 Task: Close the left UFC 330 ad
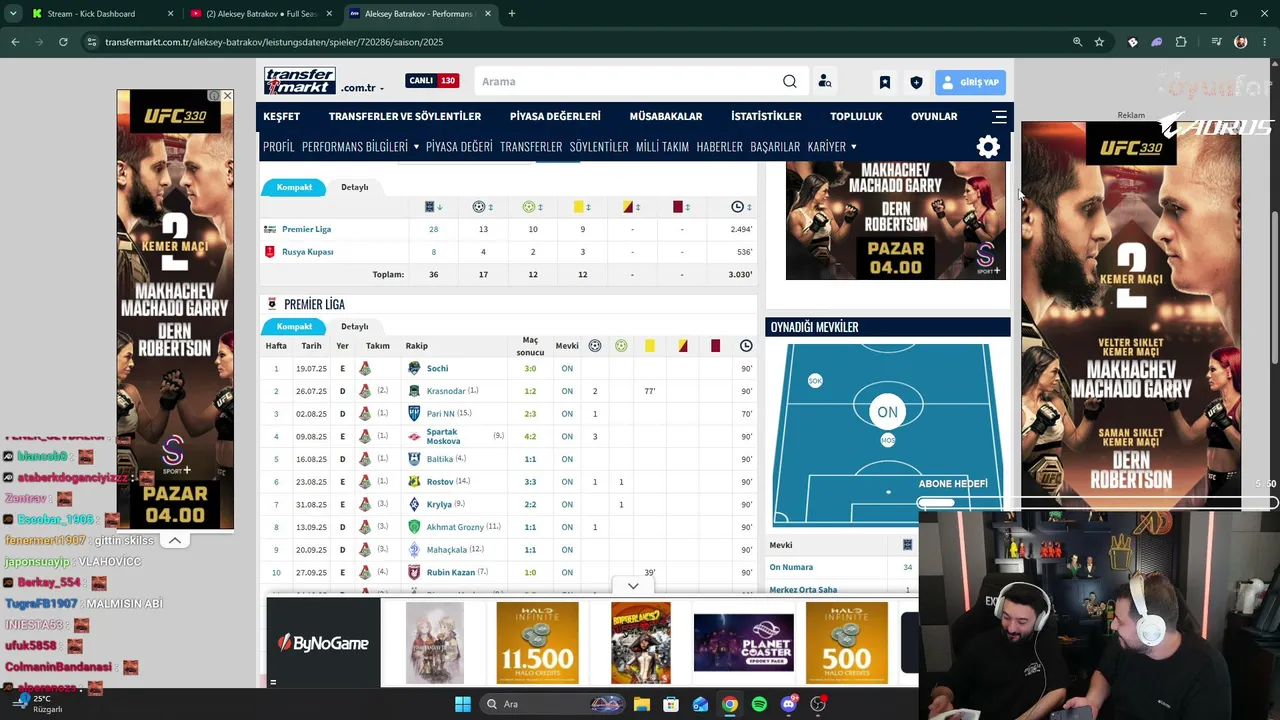point(227,96)
